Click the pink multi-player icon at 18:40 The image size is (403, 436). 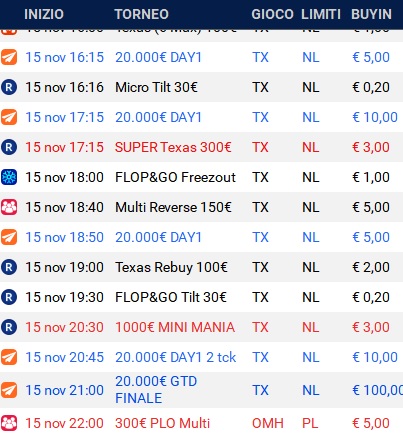tap(9, 207)
